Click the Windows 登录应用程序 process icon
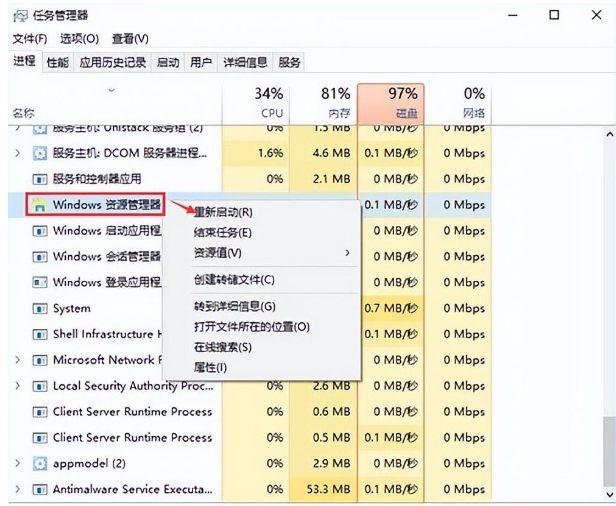The width and height of the screenshot is (616, 506). [40, 282]
